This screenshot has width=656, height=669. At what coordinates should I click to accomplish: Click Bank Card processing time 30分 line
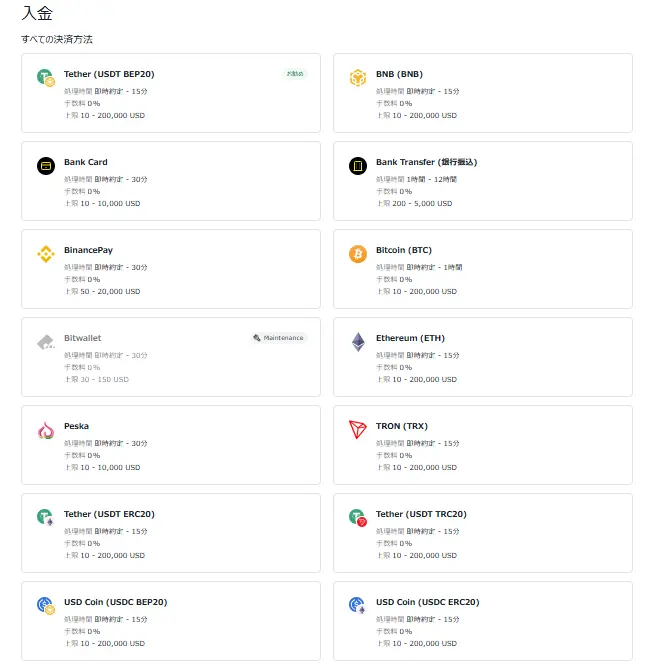(x=106, y=179)
